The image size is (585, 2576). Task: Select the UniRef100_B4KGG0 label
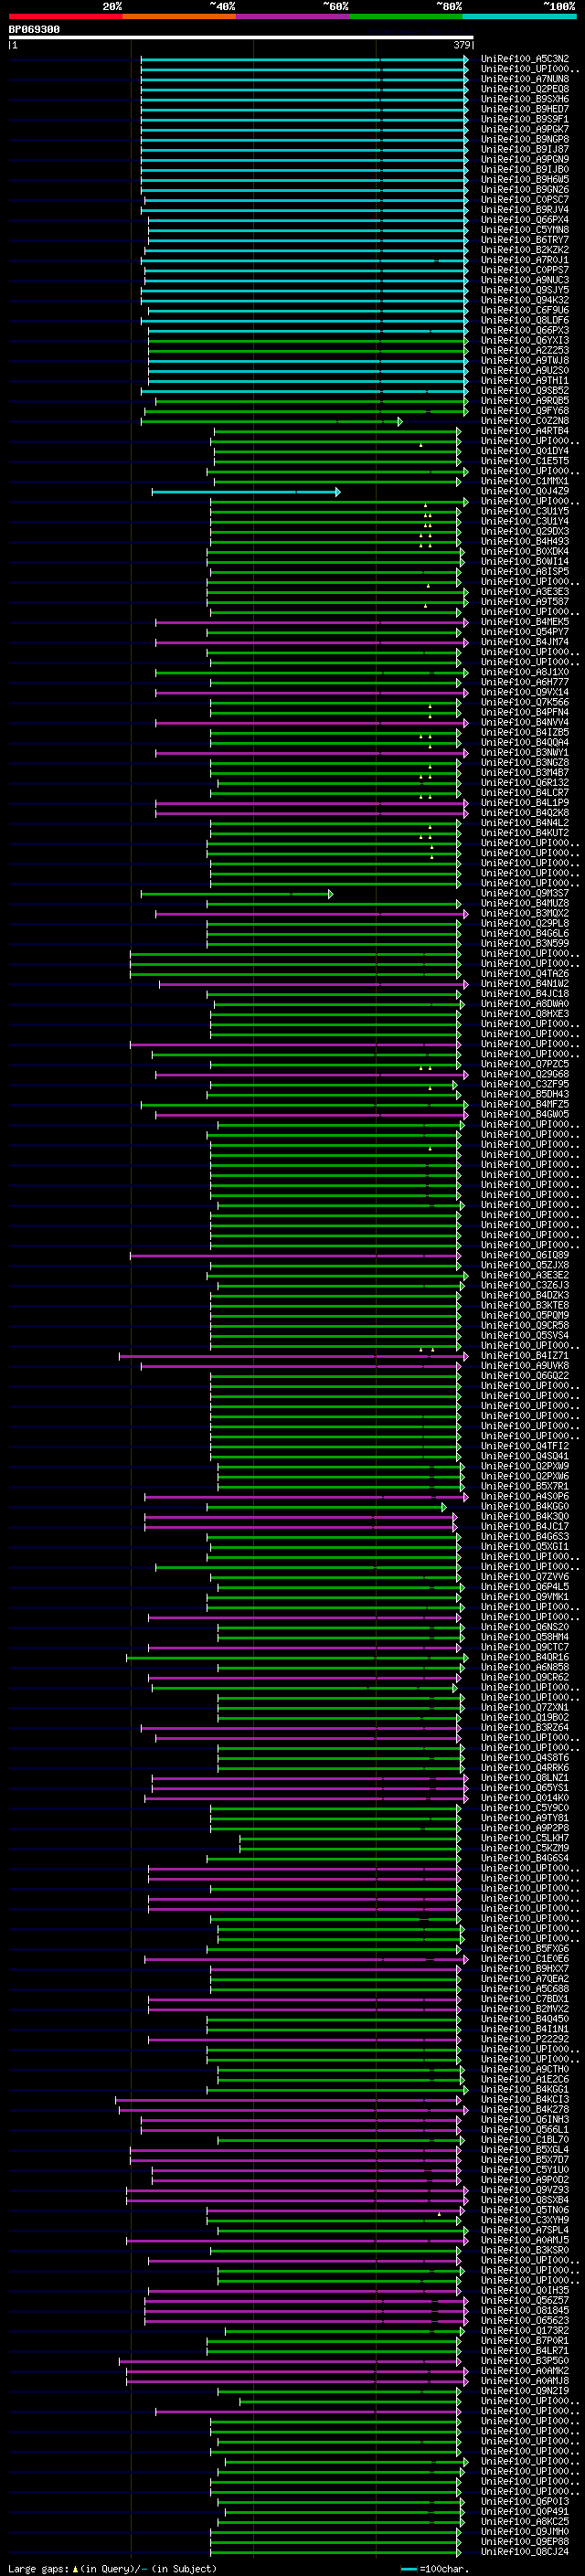click(525, 1506)
